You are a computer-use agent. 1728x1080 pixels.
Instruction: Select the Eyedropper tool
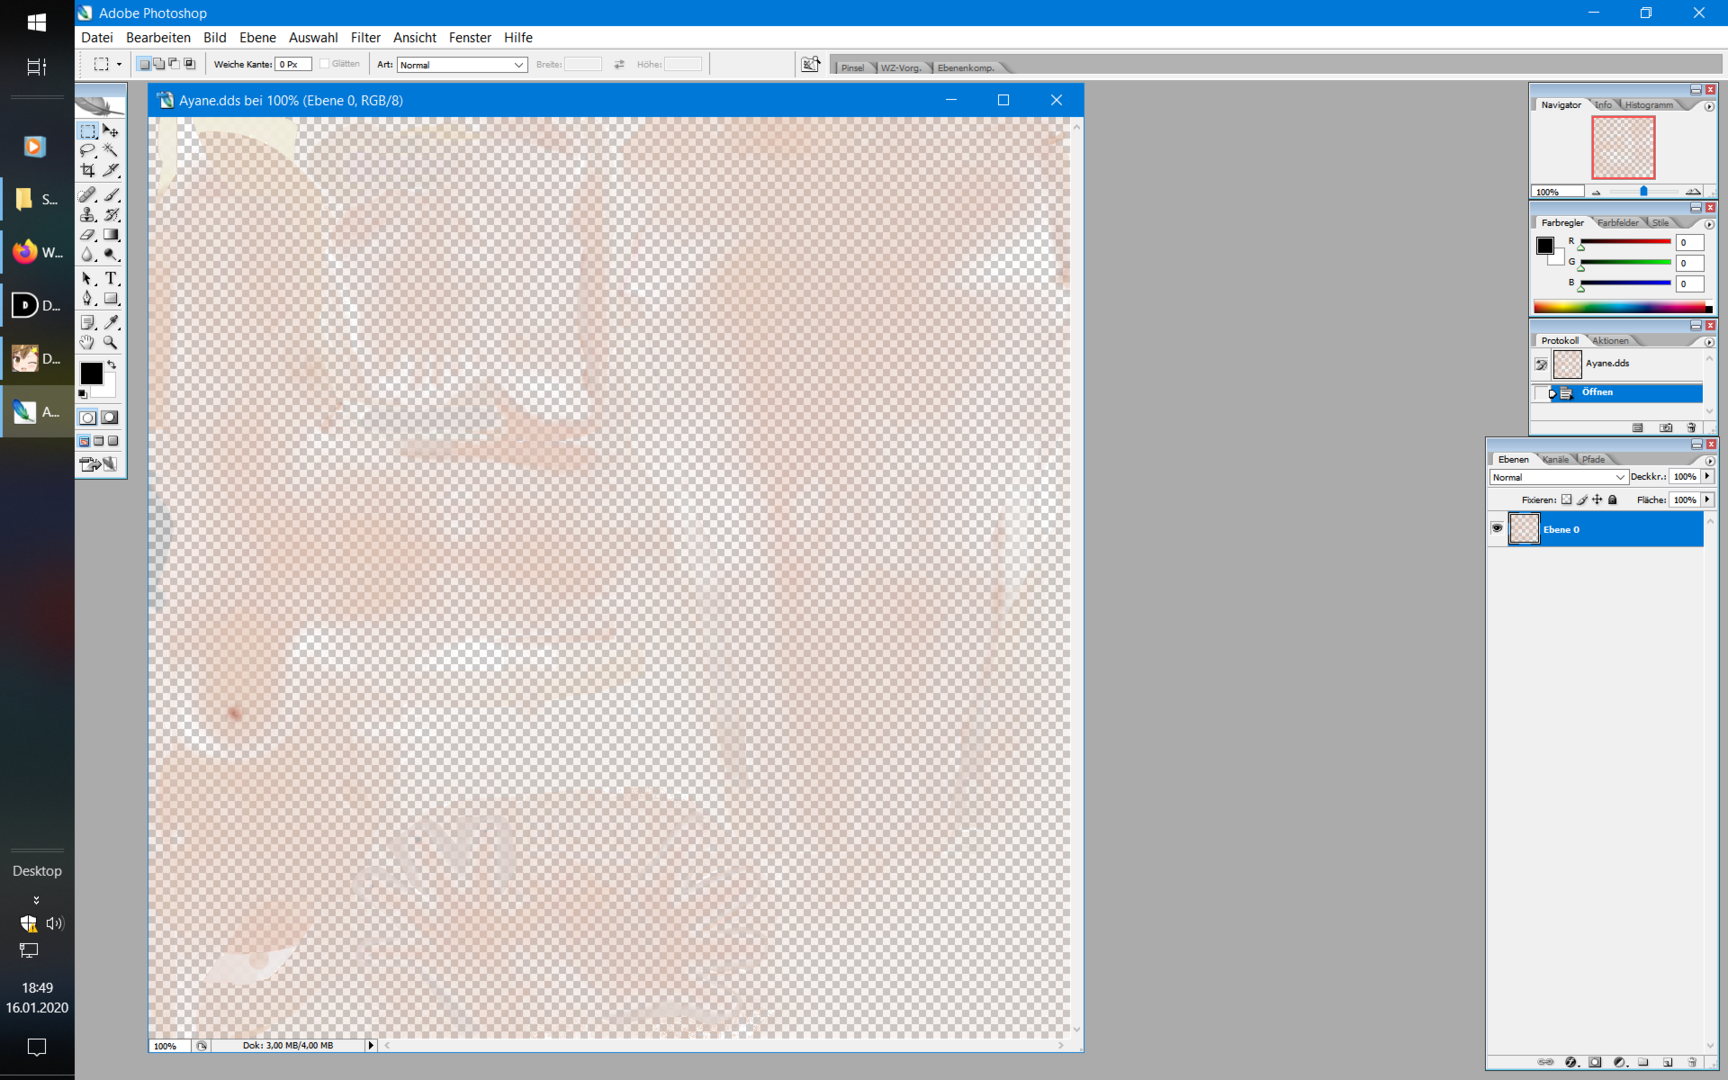111,323
